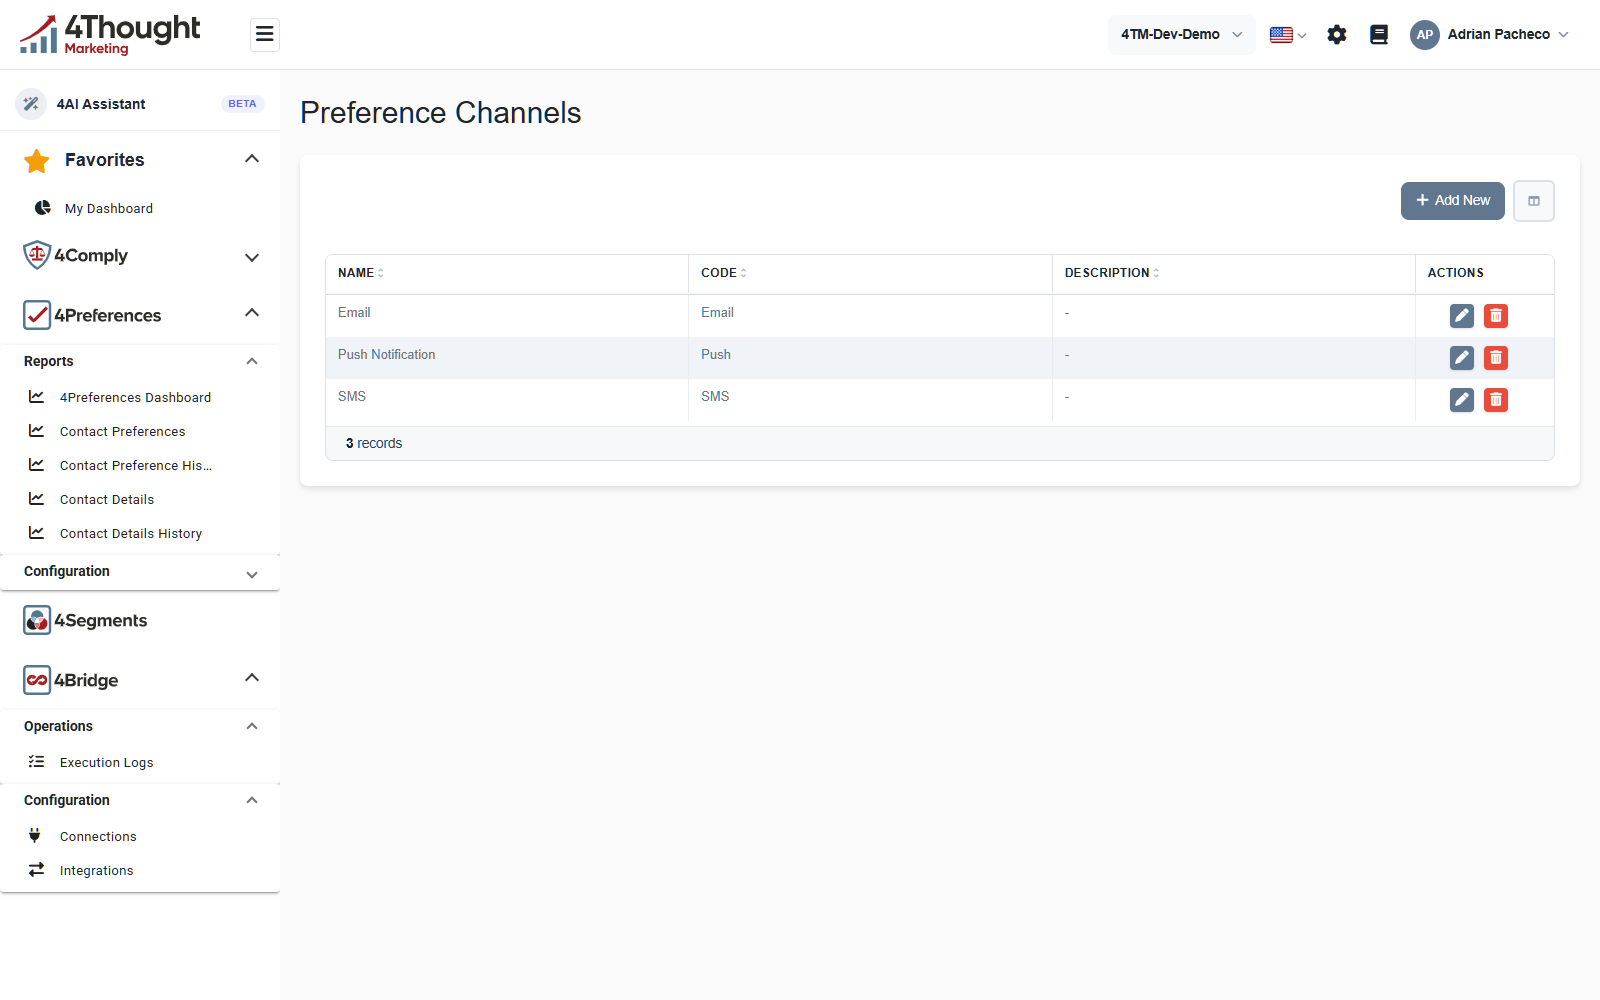The height and width of the screenshot is (1000, 1600).
Task: Open Integrations page
Action: pos(96,871)
